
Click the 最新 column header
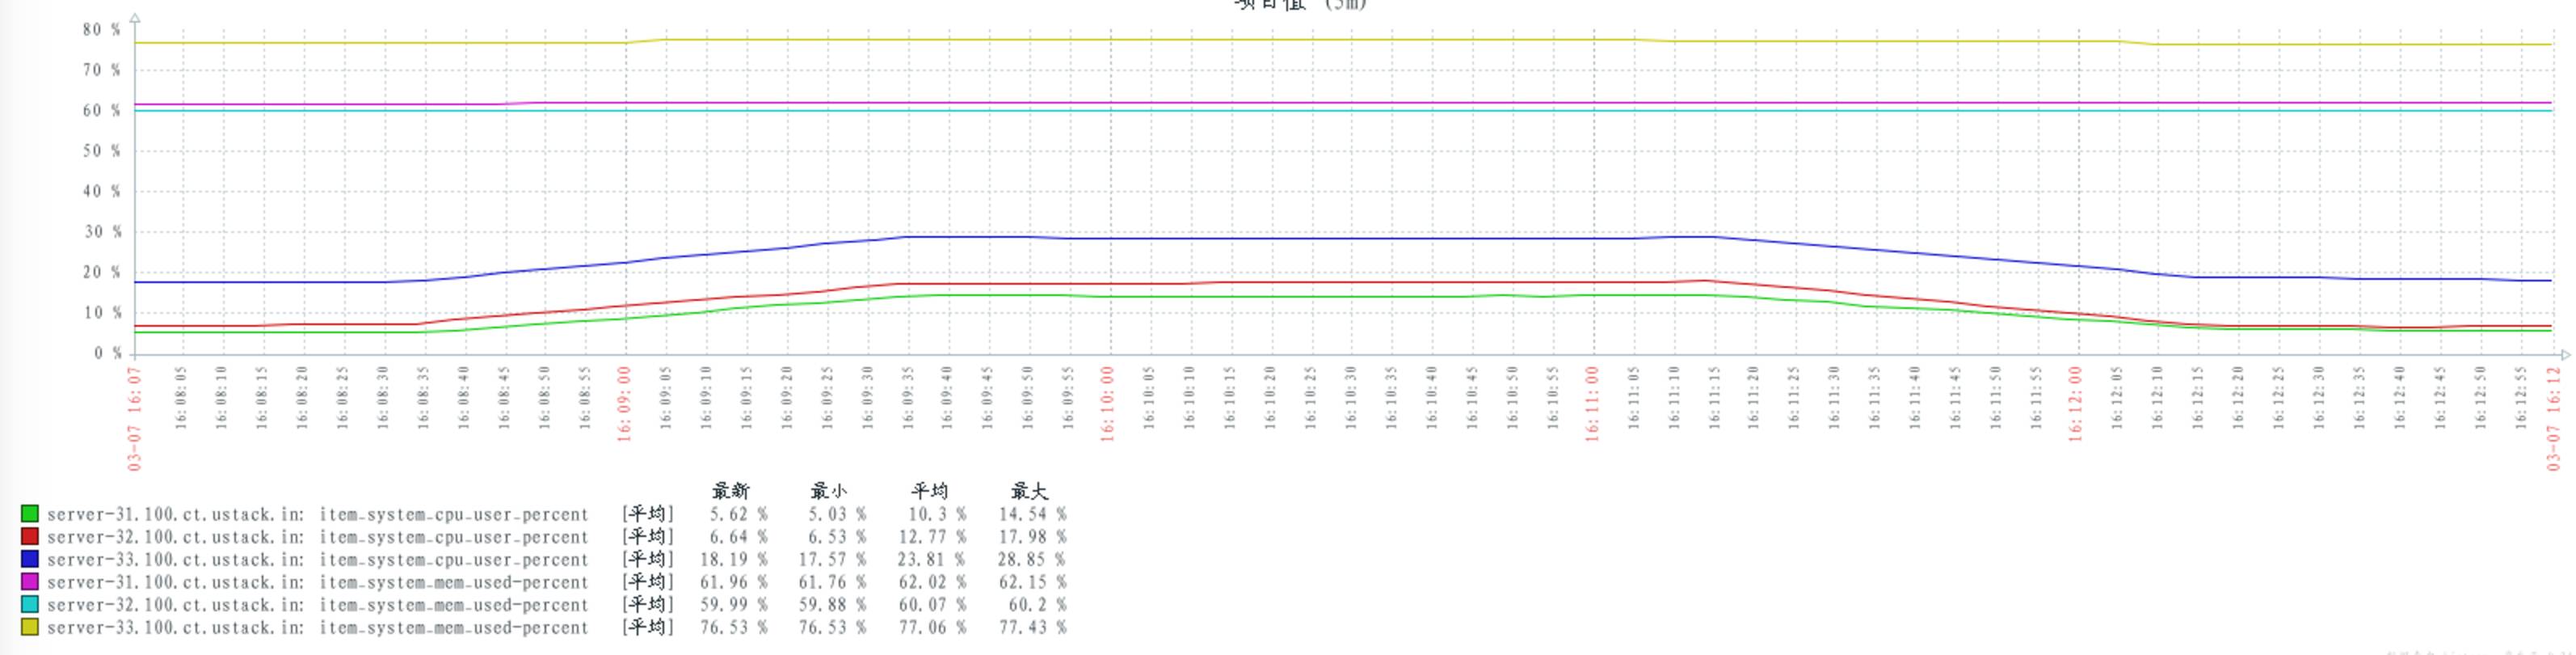point(730,491)
